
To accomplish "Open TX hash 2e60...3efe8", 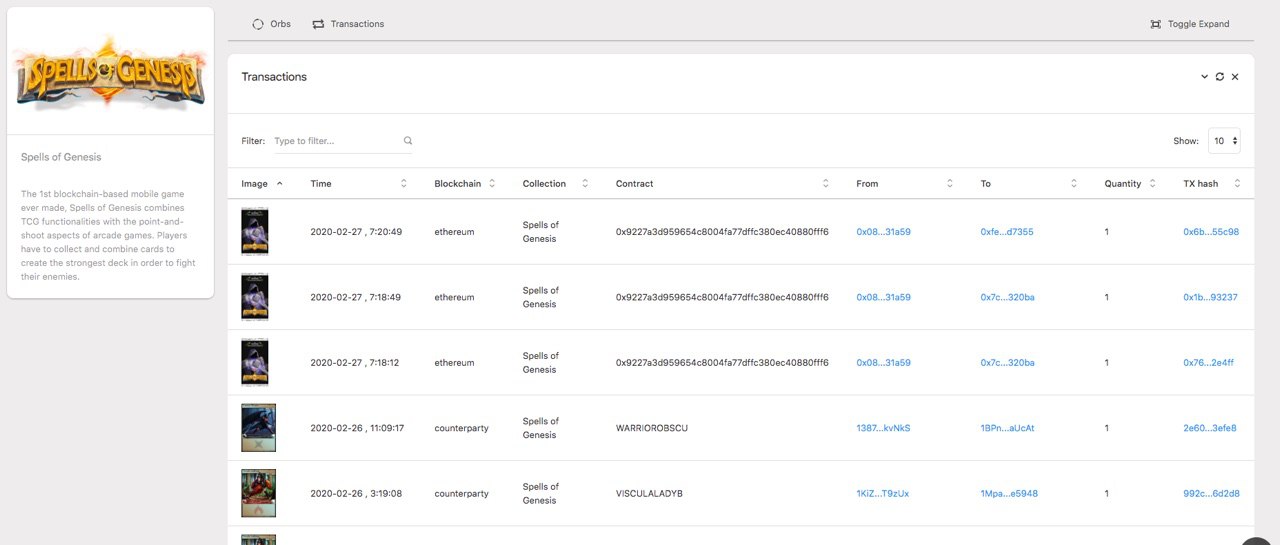I will pos(1210,428).
